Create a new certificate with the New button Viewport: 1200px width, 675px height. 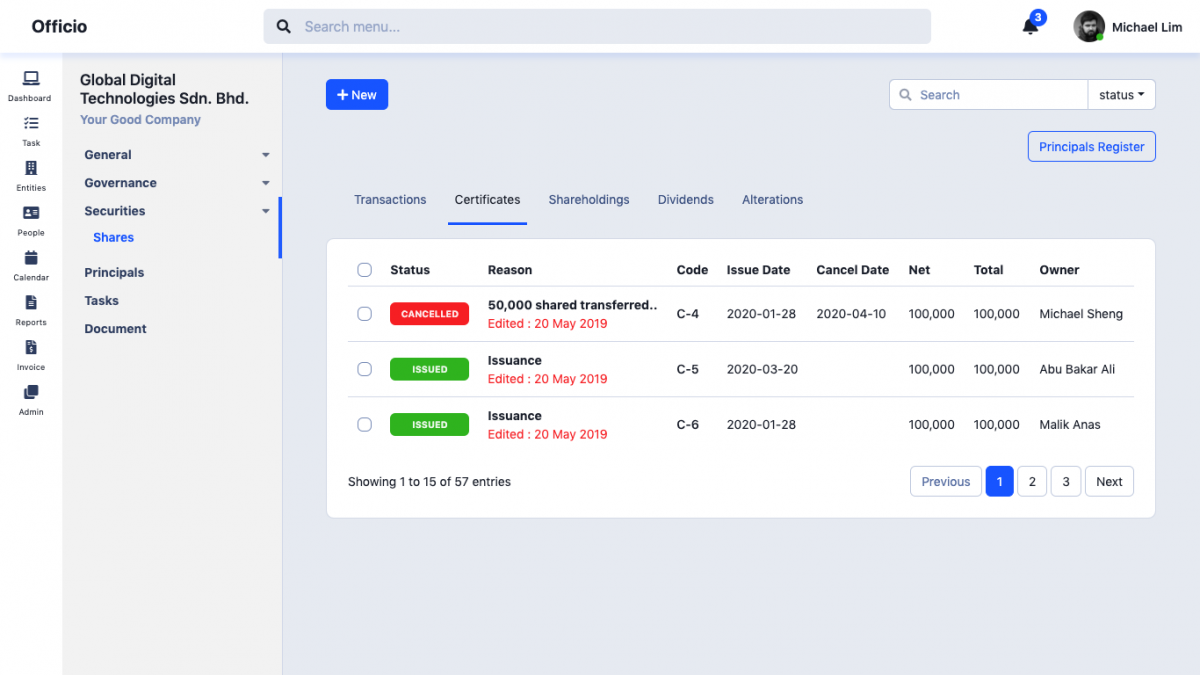click(x=356, y=94)
